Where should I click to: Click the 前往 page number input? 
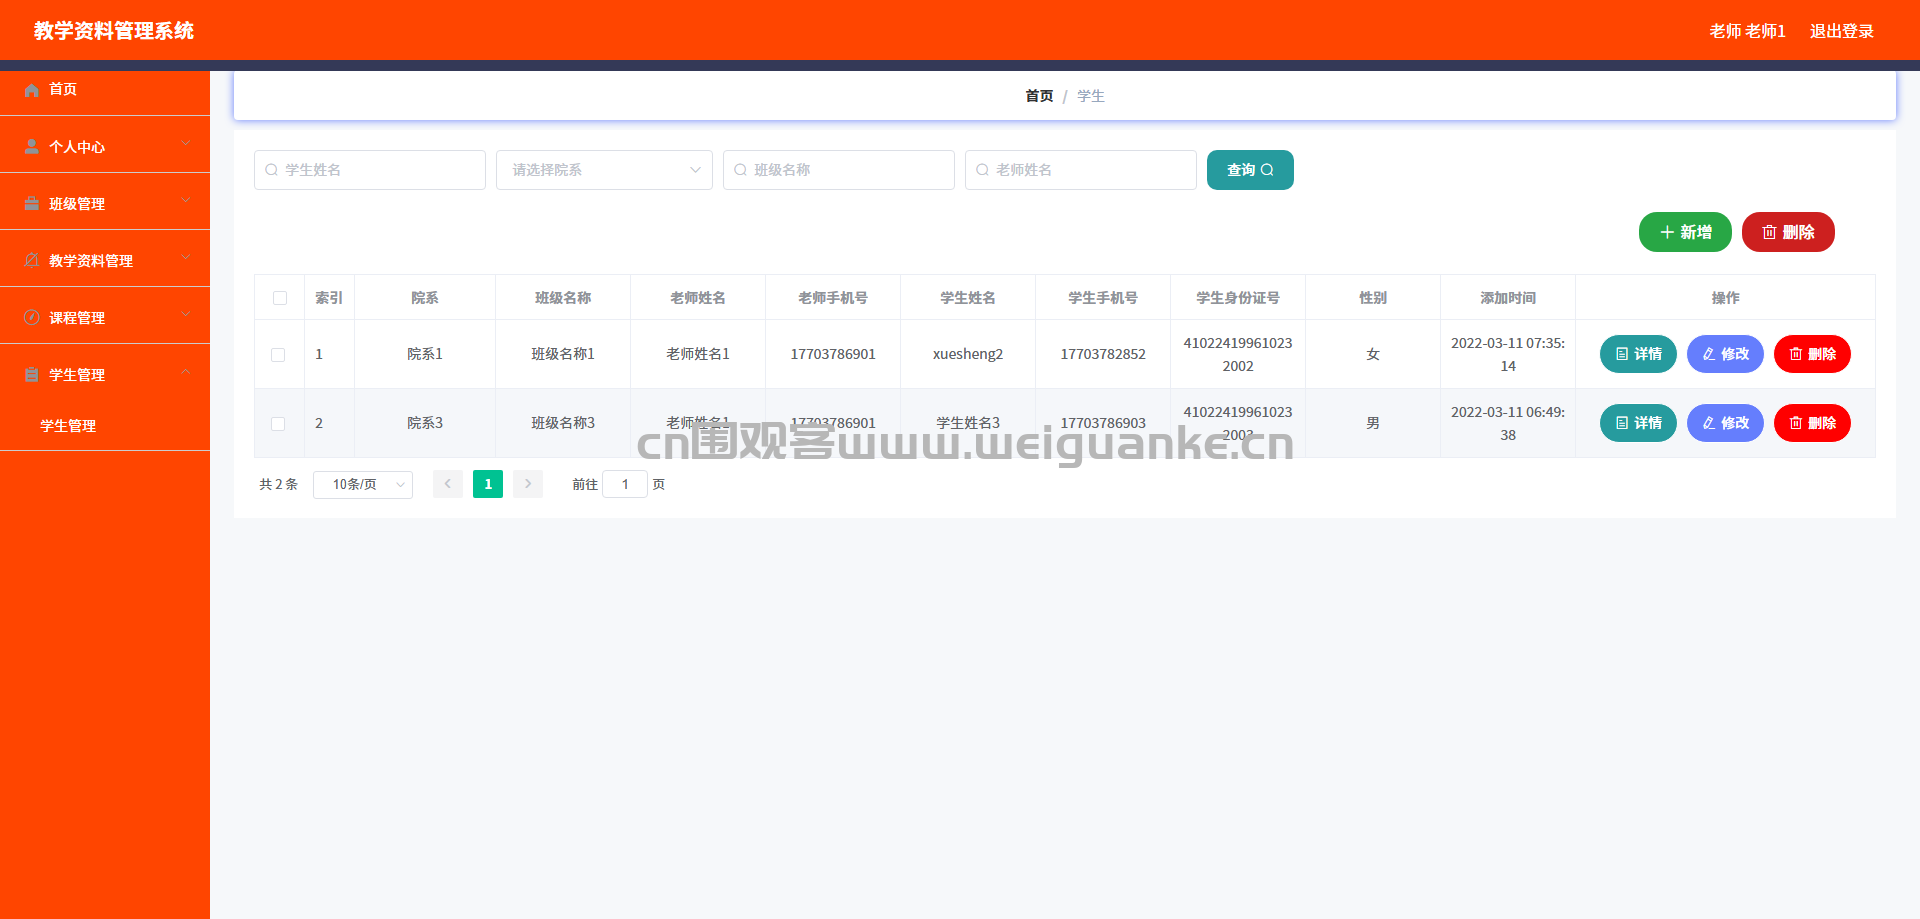pyautogui.click(x=625, y=484)
